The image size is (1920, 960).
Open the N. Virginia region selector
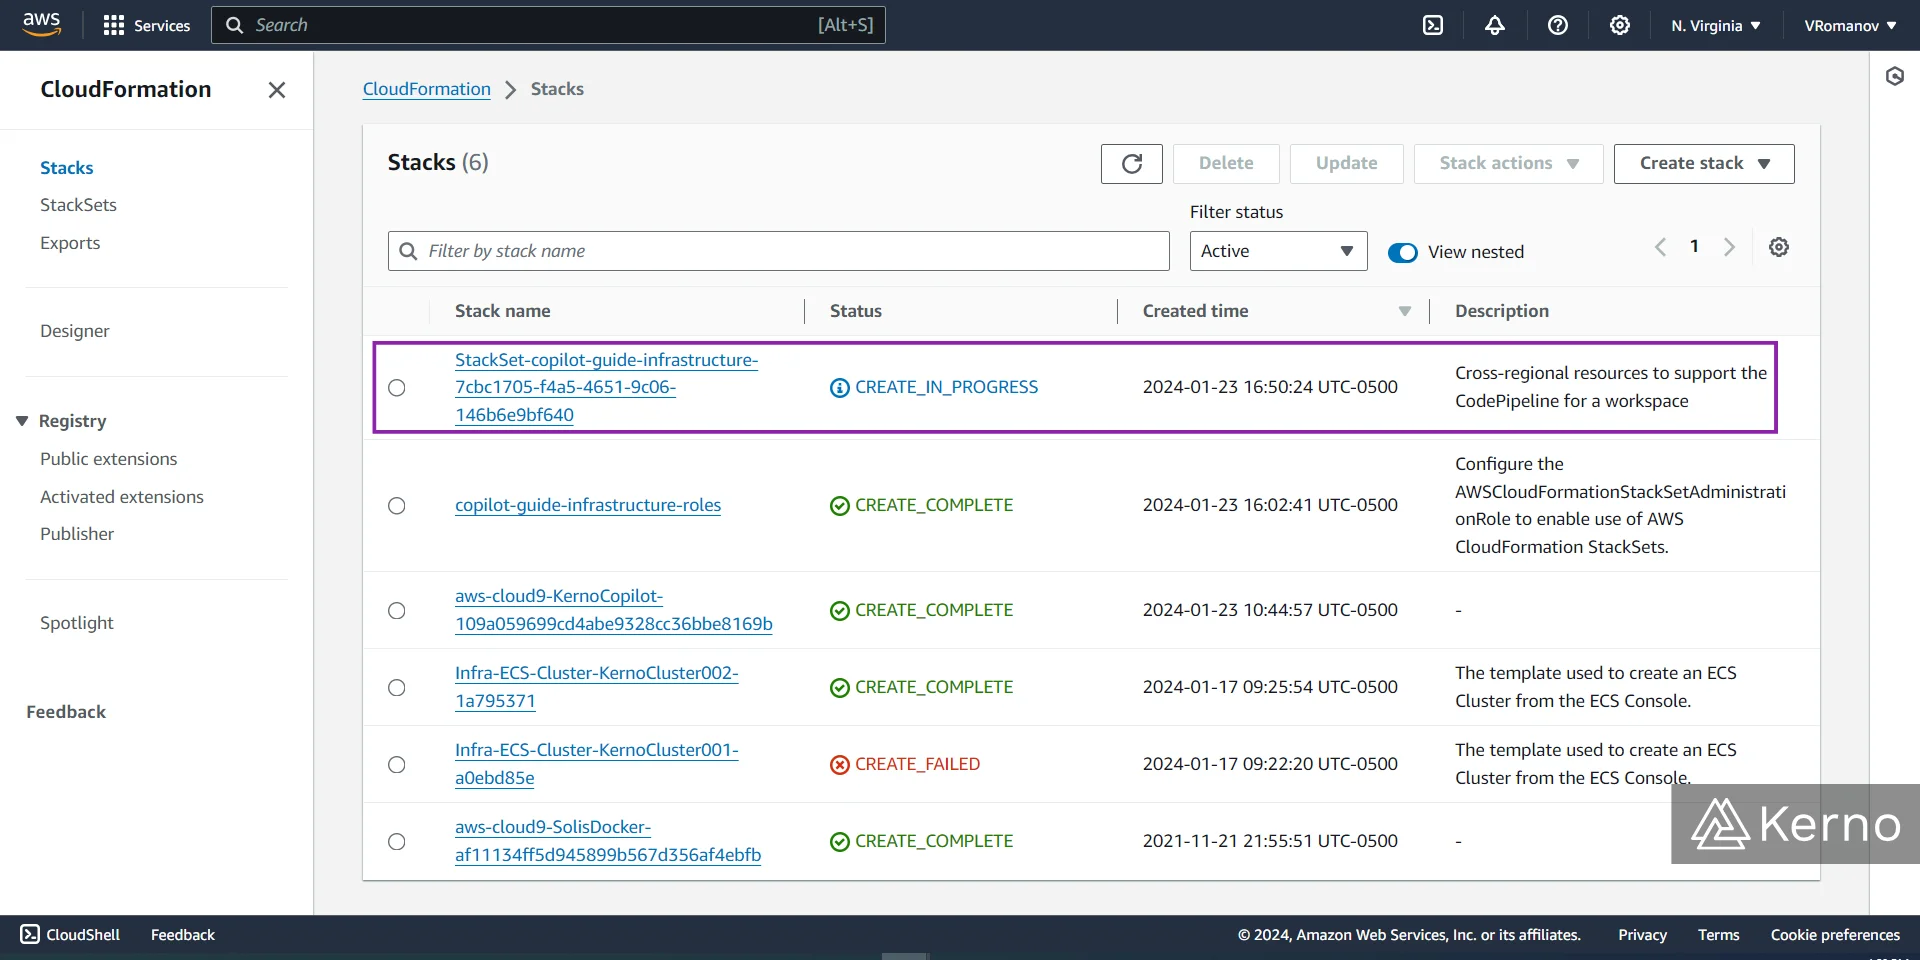coord(1716,26)
